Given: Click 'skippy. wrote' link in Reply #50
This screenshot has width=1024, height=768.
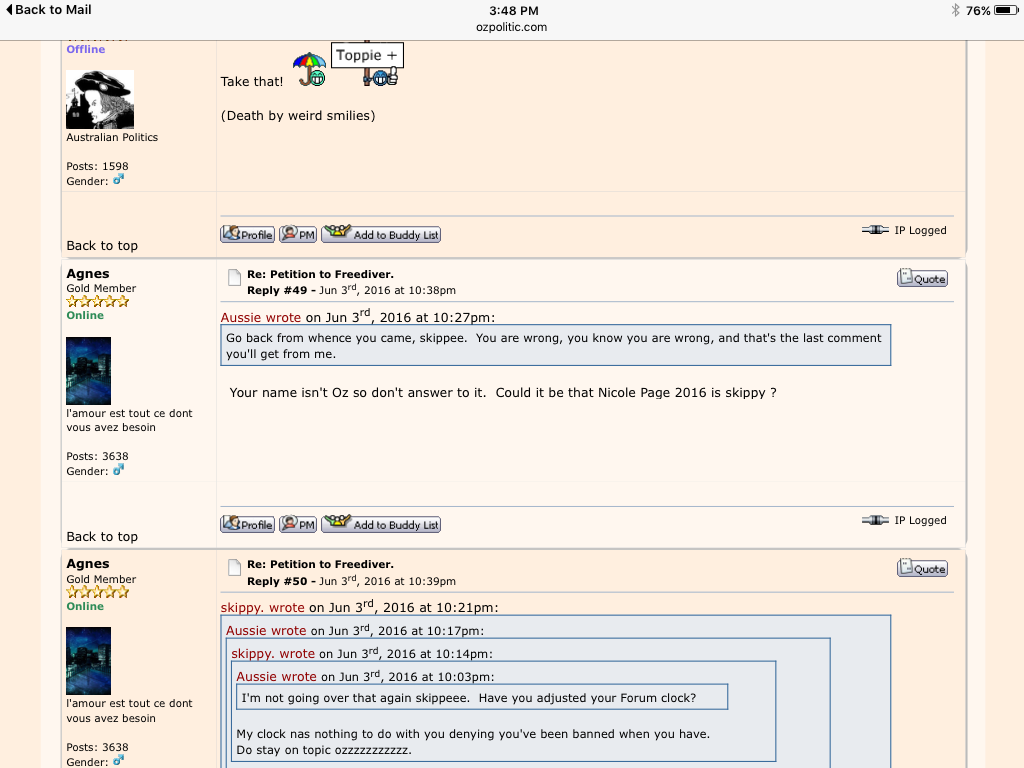Looking at the screenshot, I should point(262,607).
